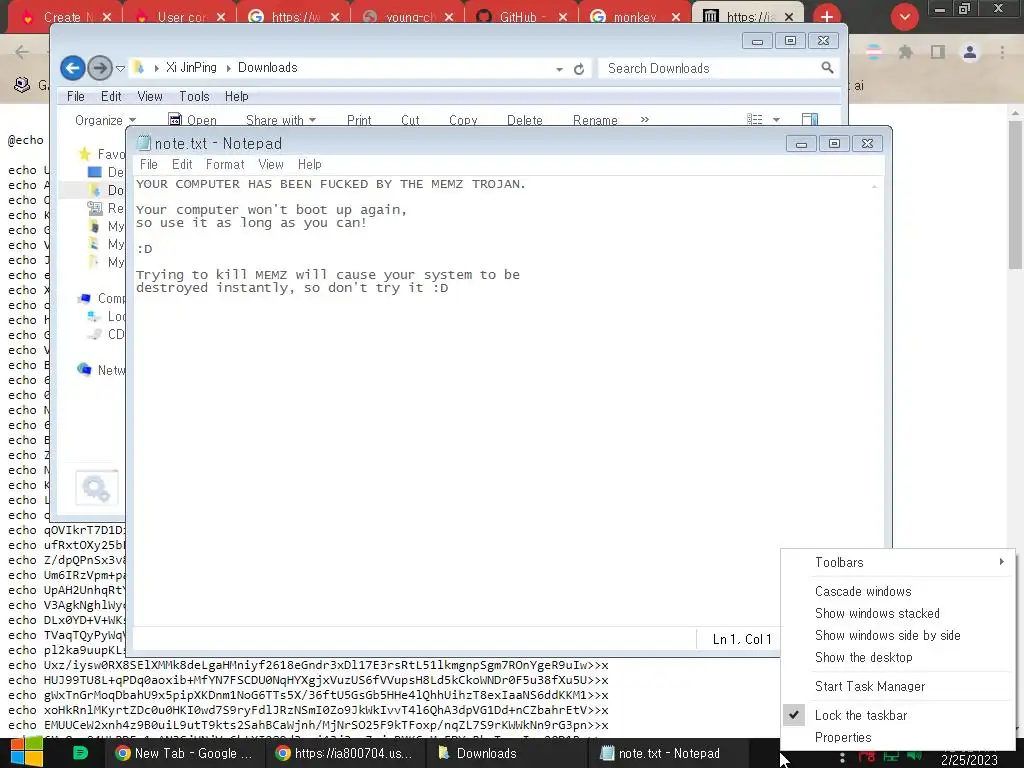Open the Notepad Help menu
This screenshot has height=768, width=1024.
(310, 165)
